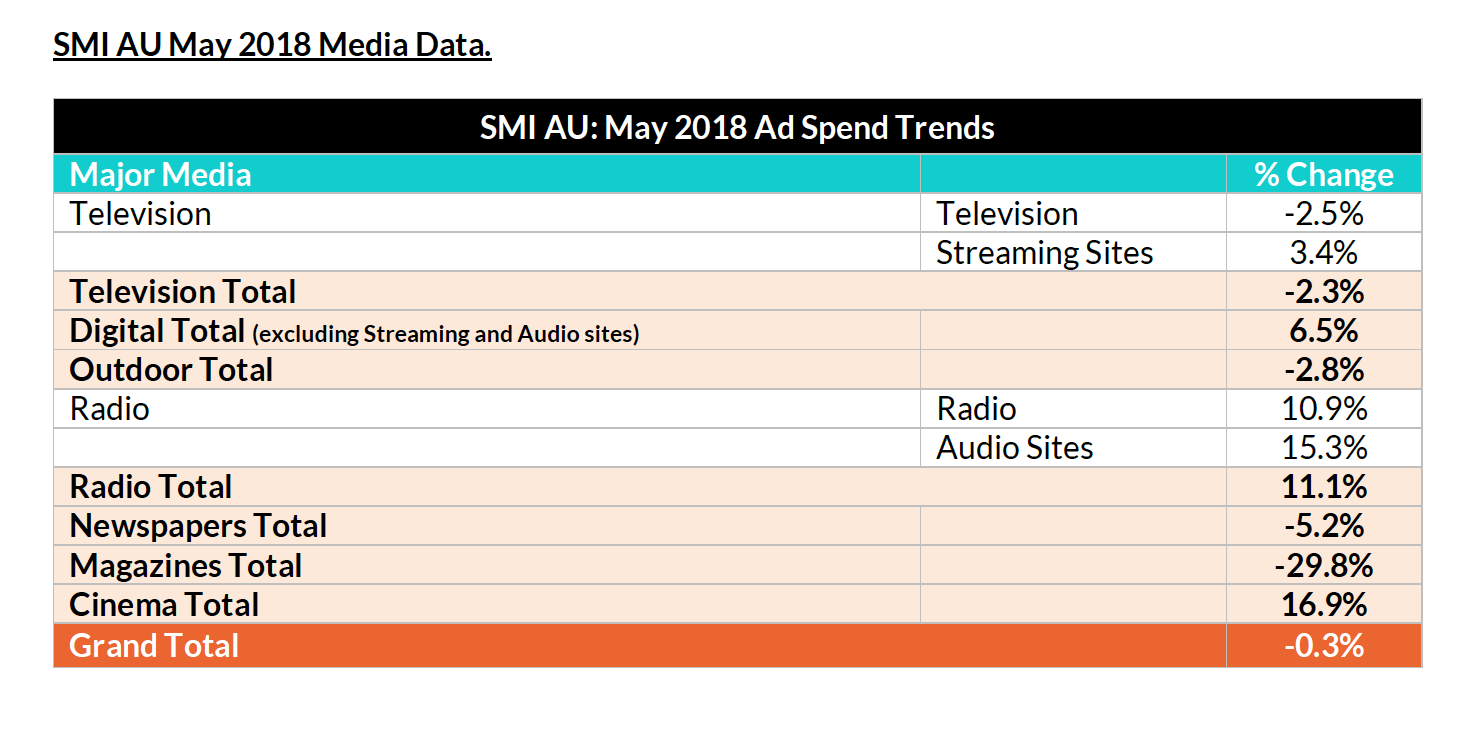
Task: Click the "% Change" column header
Action: [x=1324, y=175]
